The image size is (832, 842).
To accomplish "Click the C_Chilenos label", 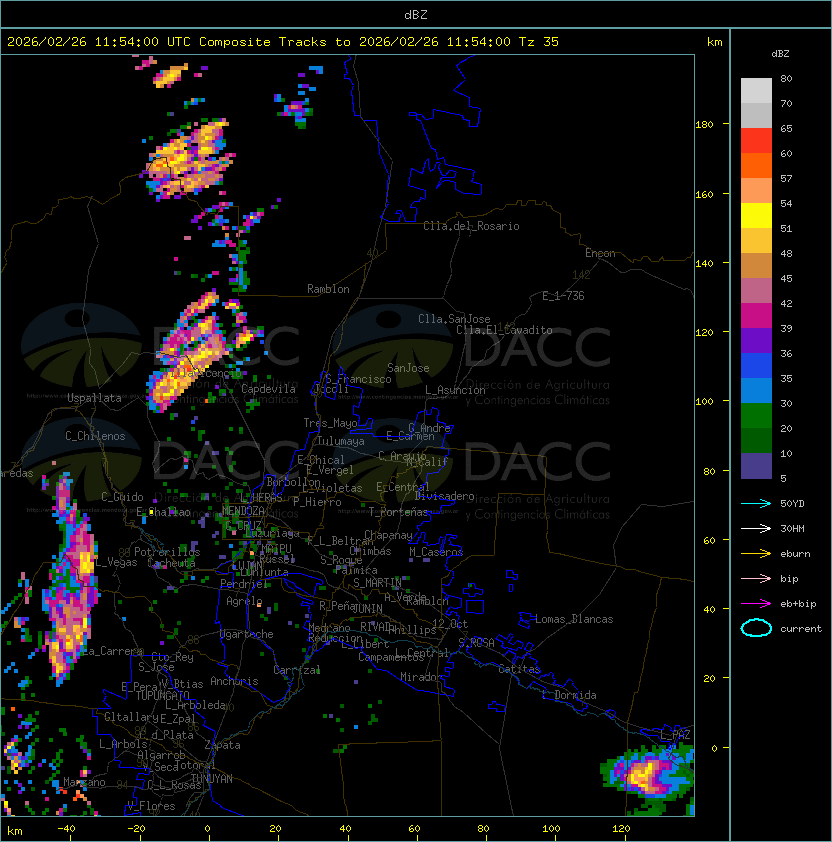I will coord(95,436).
